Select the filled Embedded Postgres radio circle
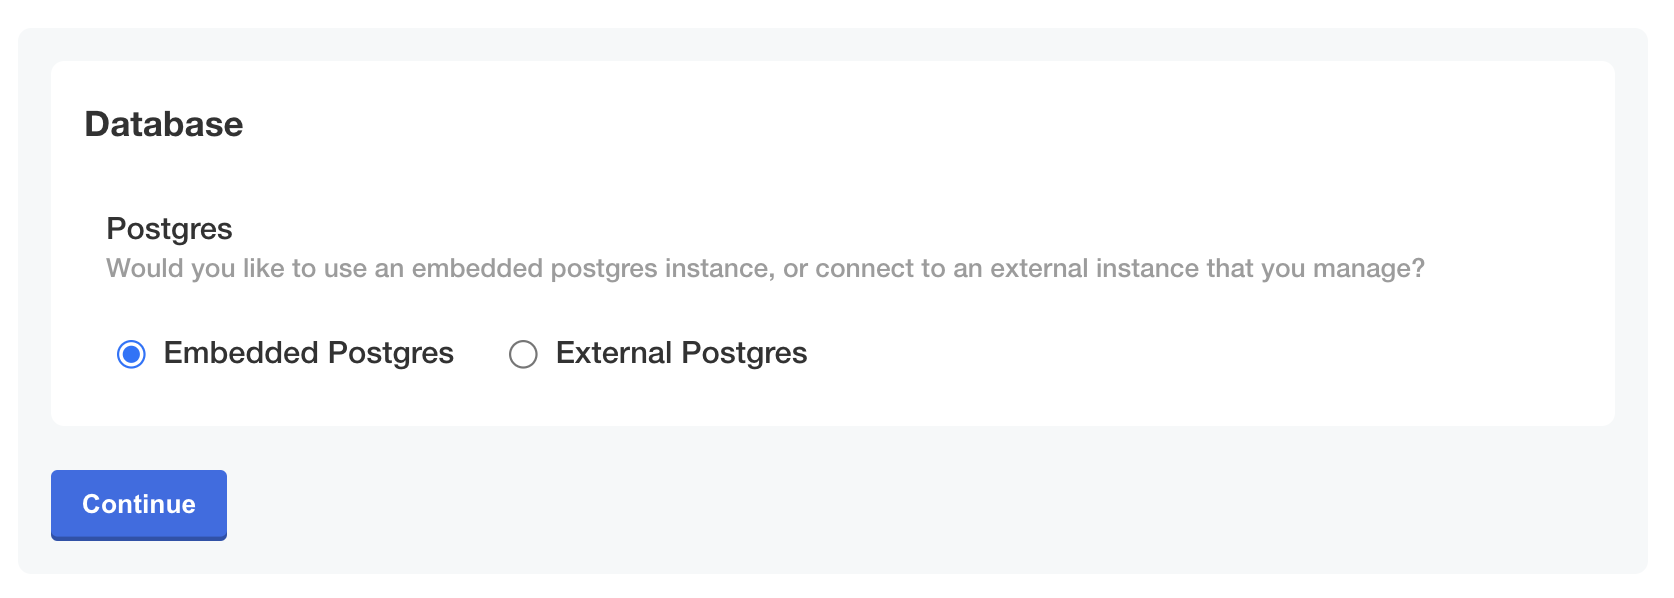This screenshot has width=1674, height=598. [131, 354]
